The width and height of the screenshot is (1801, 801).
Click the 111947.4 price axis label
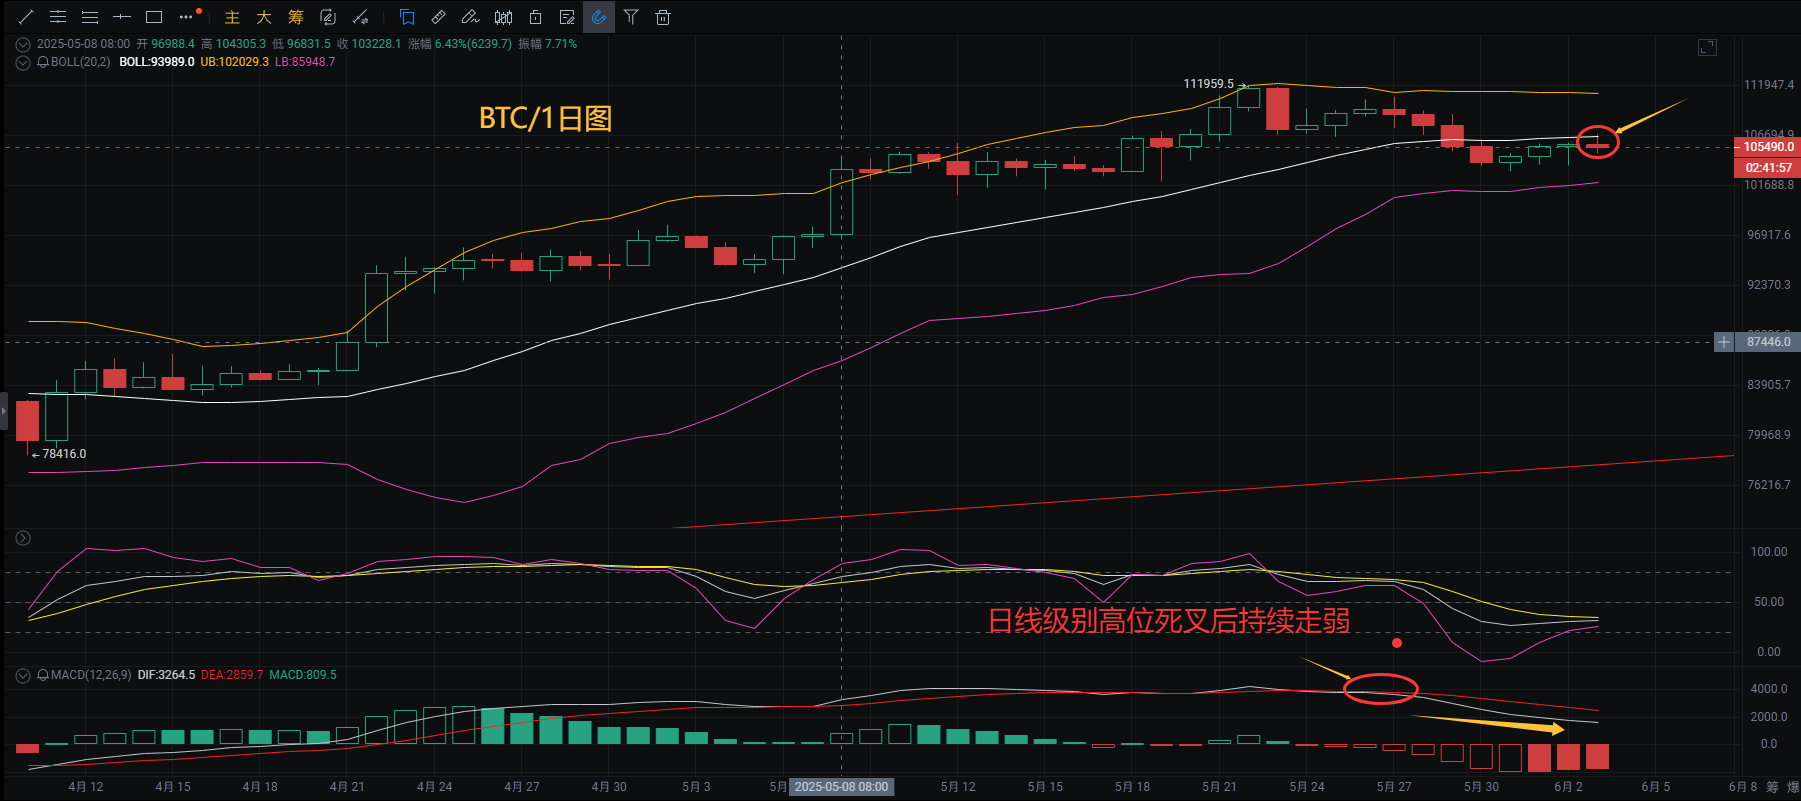[1768, 85]
